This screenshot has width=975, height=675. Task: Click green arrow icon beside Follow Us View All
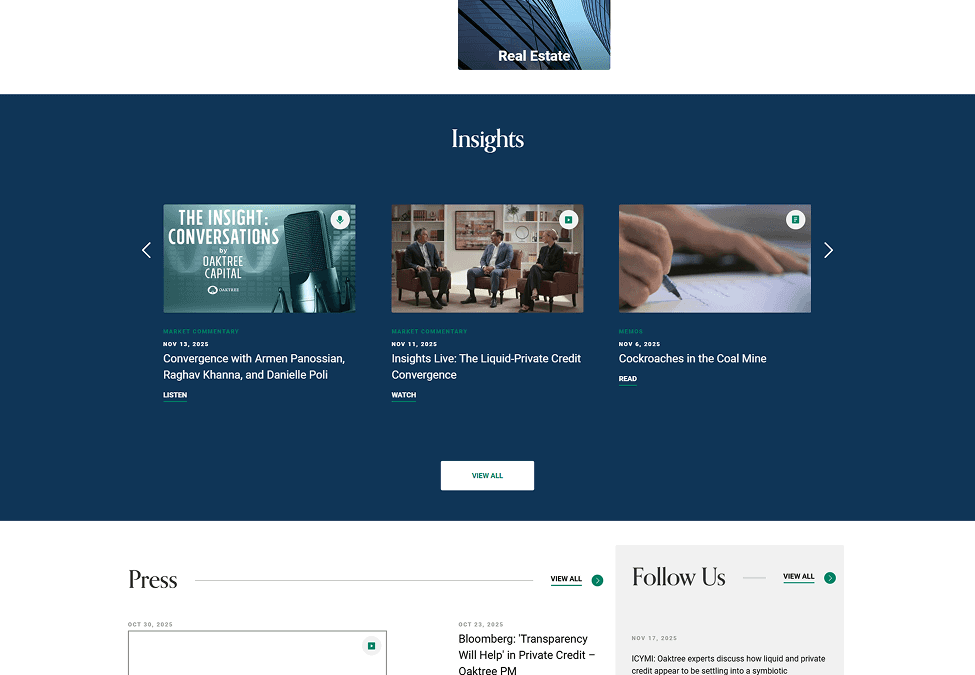[829, 578]
